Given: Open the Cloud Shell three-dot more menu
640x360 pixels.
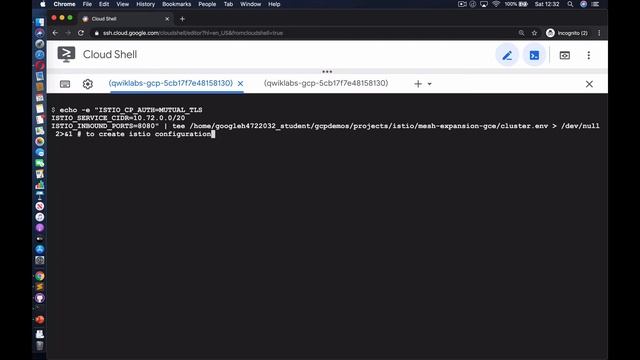Looking at the screenshot, I should coord(589,55).
